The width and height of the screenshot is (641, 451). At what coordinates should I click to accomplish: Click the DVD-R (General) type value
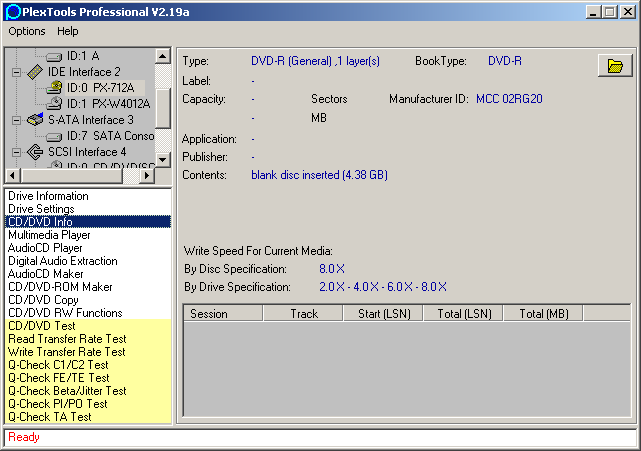tap(315, 61)
